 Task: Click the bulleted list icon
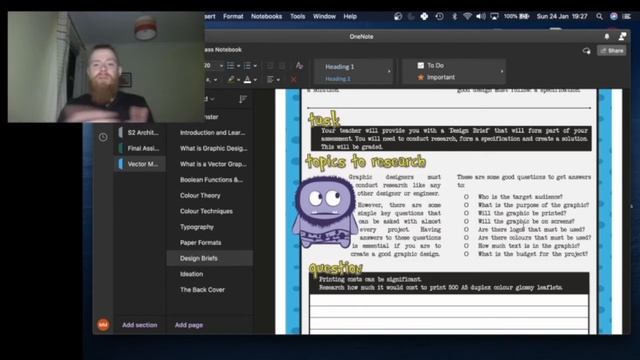click(x=231, y=66)
